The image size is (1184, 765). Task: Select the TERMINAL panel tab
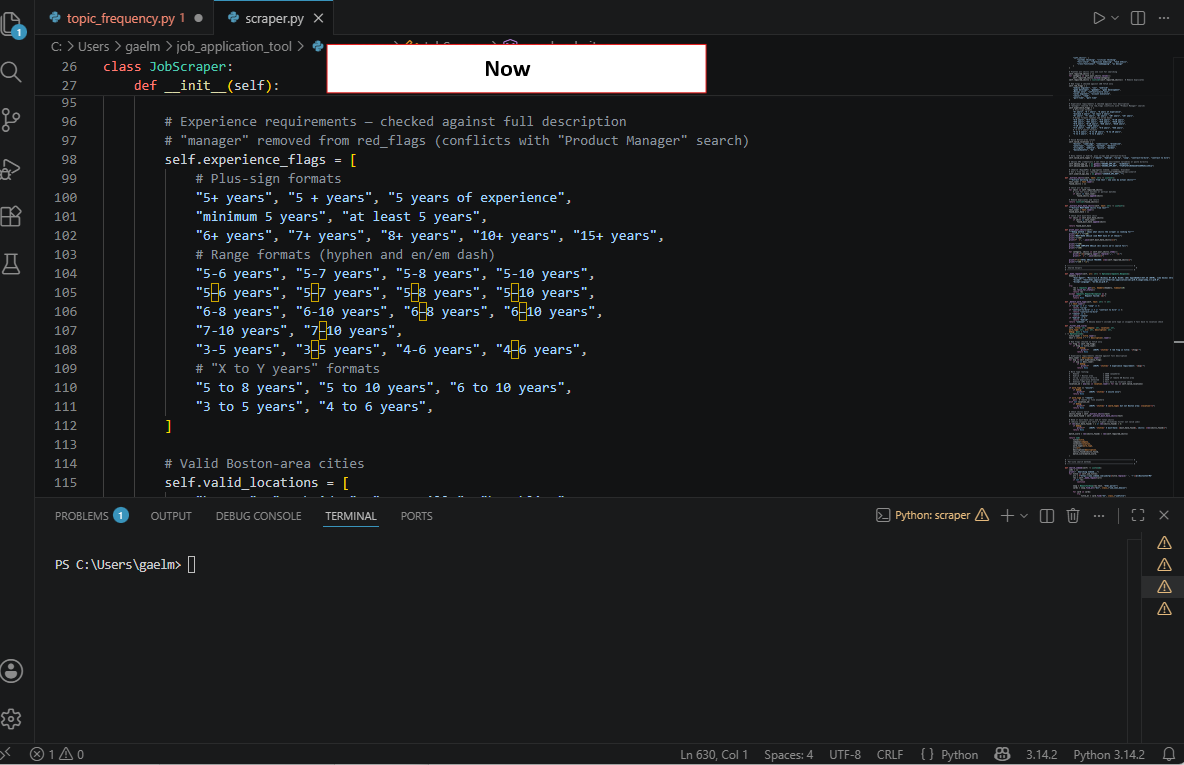click(350, 516)
